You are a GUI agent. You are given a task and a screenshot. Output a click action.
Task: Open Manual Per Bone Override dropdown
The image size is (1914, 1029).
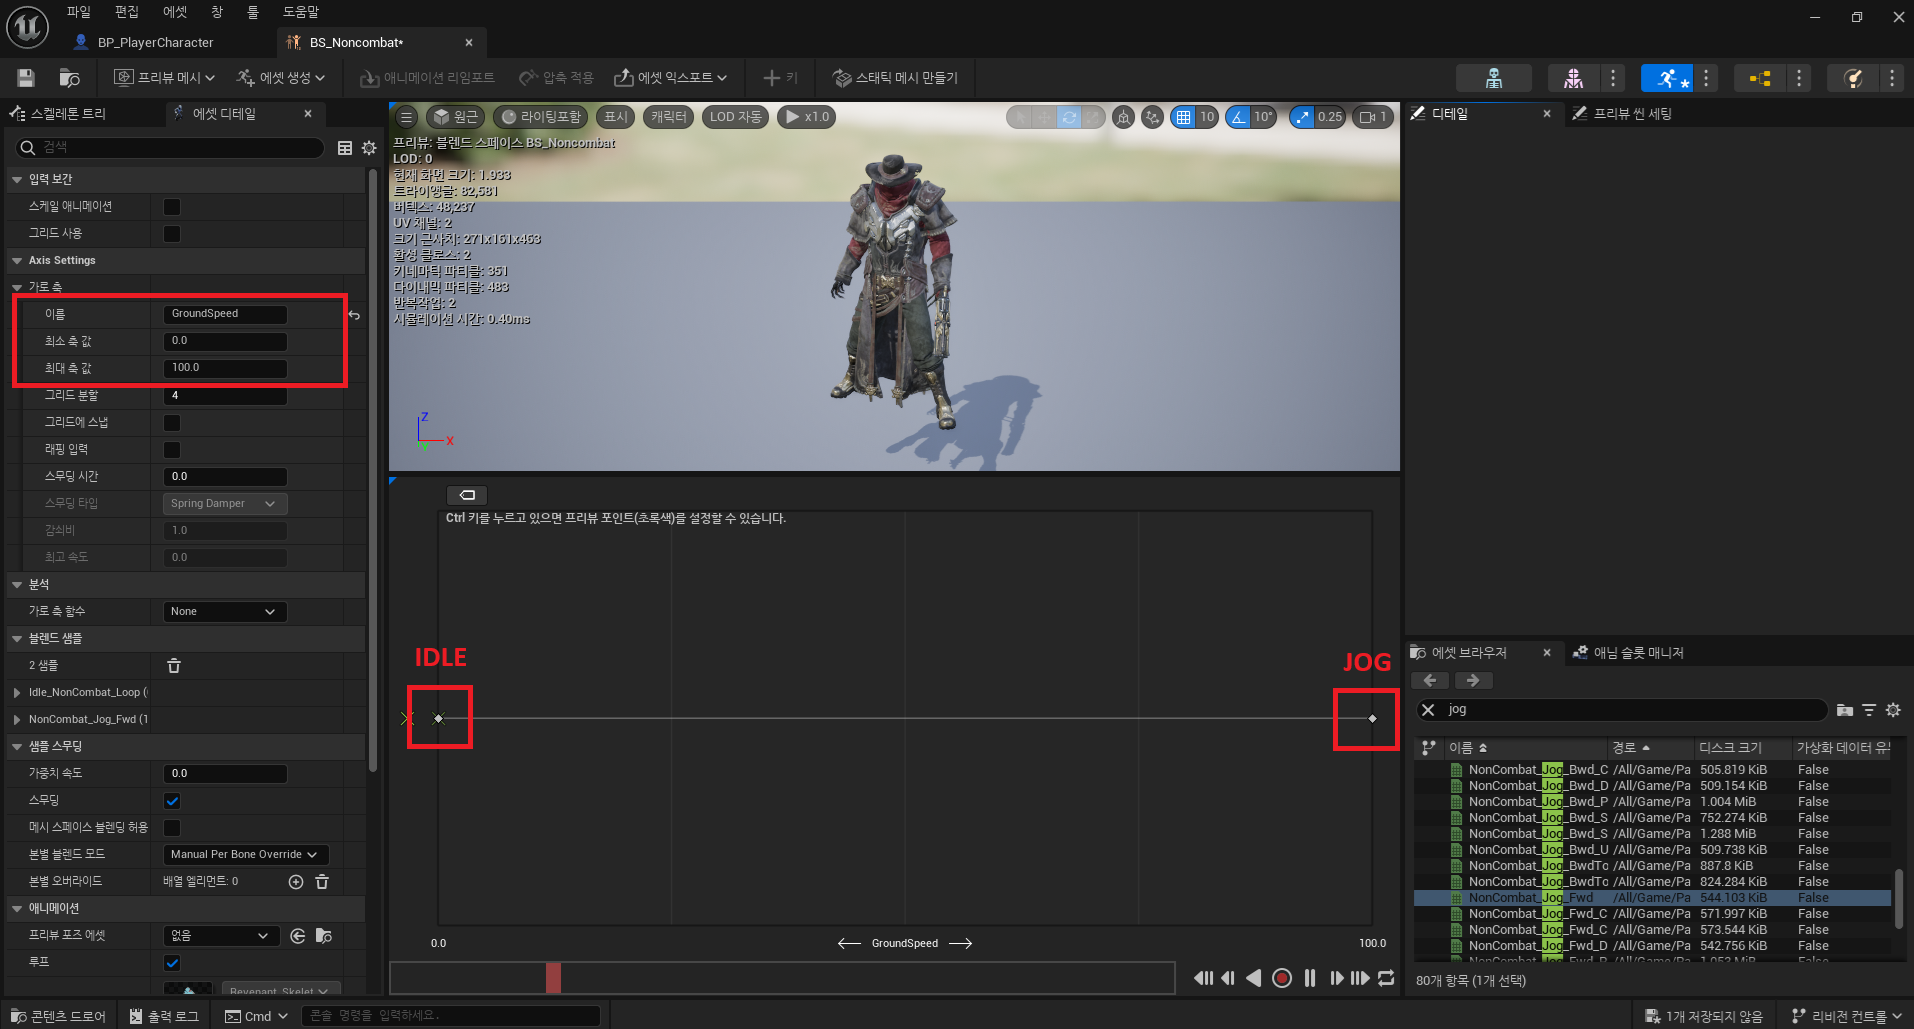click(246, 855)
